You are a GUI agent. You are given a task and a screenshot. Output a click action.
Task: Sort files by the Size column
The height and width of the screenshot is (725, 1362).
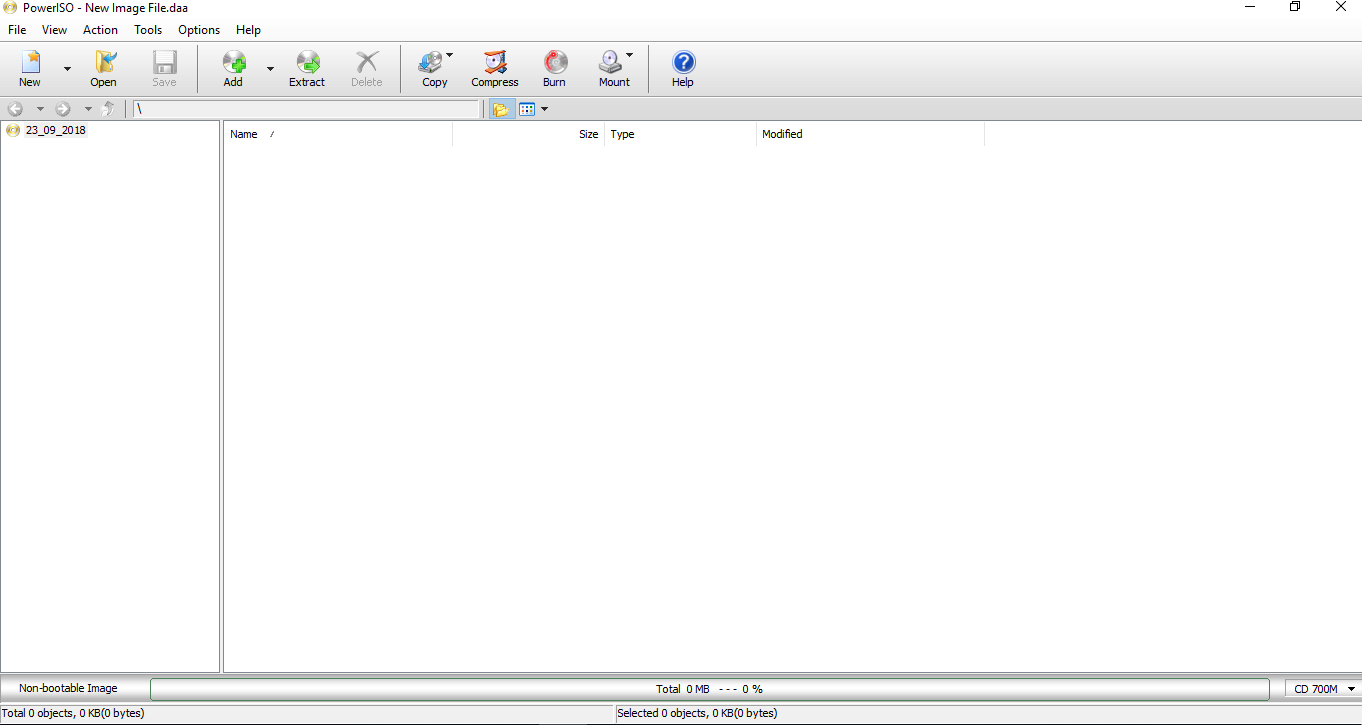[588, 133]
